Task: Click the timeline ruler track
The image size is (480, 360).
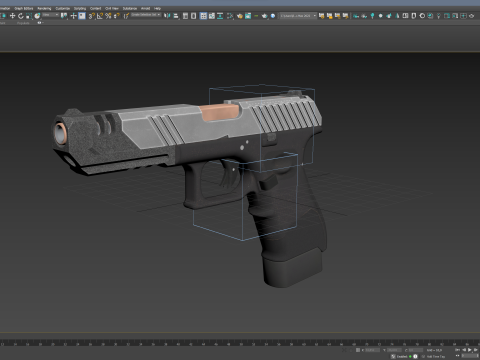Action: coord(240,342)
